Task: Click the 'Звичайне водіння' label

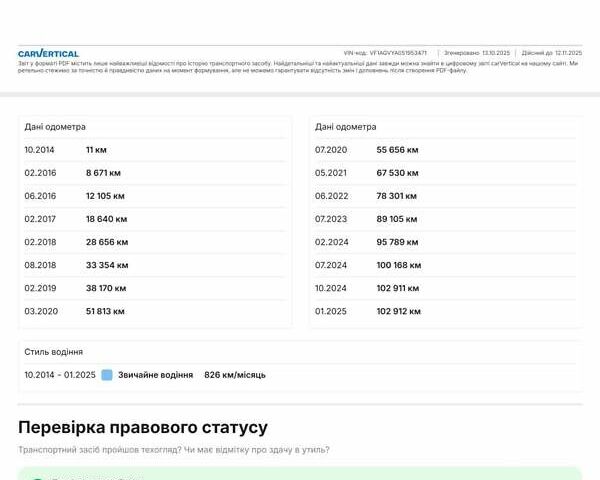Action: [x=155, y=375]
